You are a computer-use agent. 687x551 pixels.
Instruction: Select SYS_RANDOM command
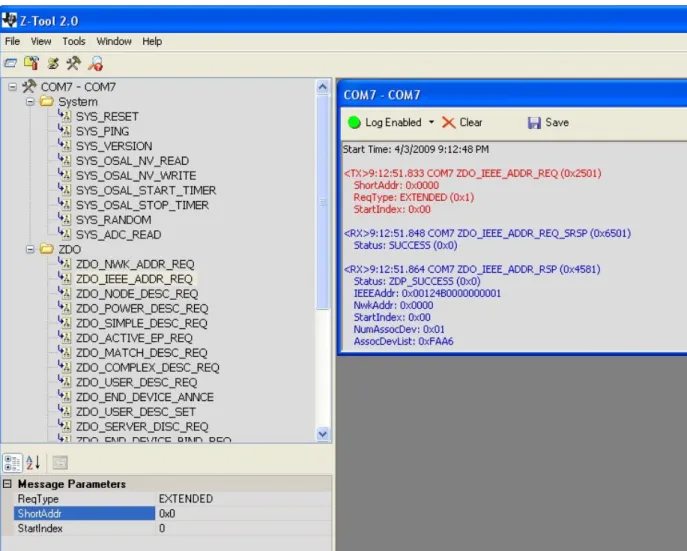[x=113, y=220]
